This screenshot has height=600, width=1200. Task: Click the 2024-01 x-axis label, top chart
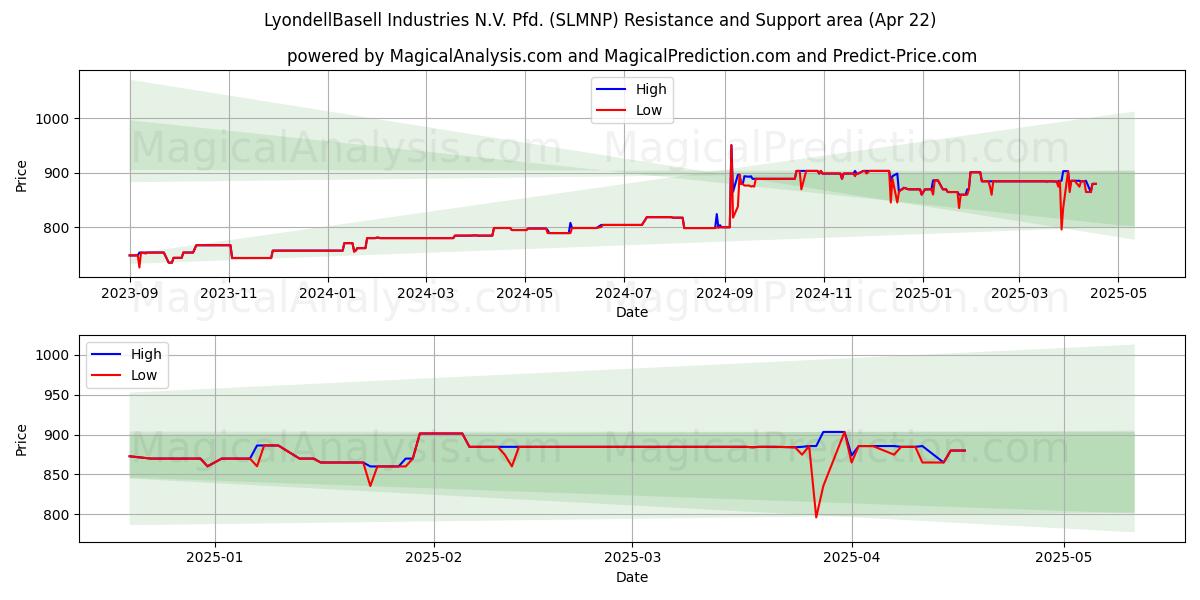click(x=328, y=293)
